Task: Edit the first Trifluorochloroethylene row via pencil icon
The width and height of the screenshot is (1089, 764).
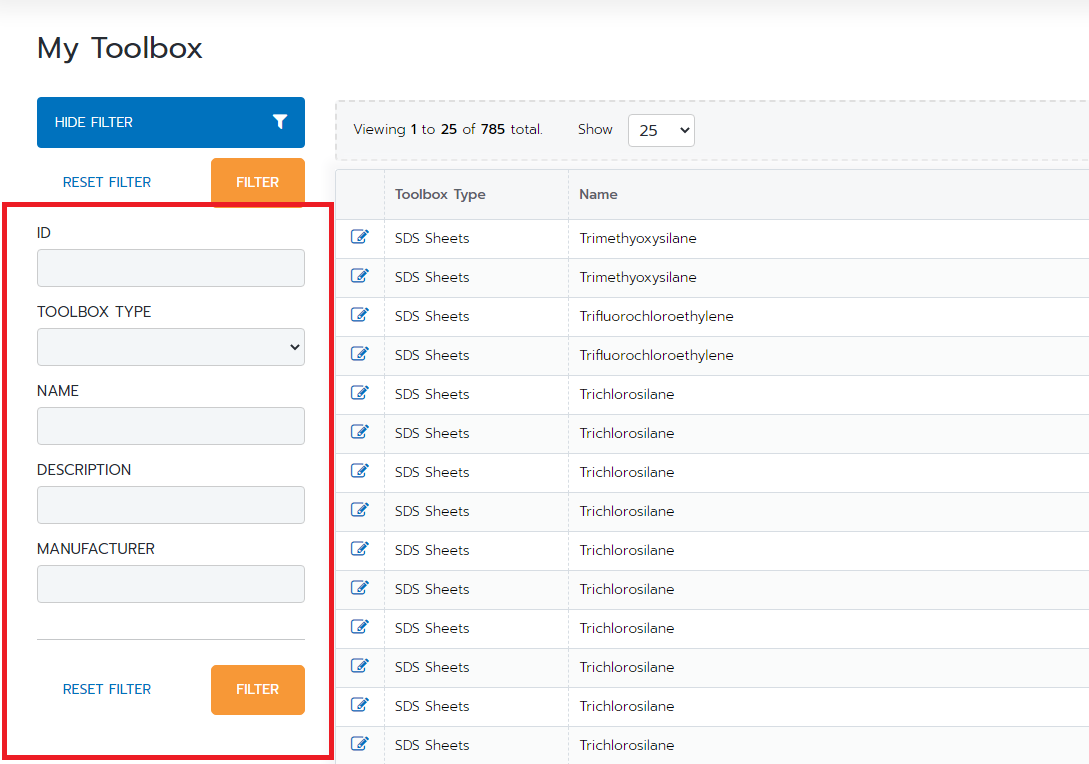Action: coord(360,315)
